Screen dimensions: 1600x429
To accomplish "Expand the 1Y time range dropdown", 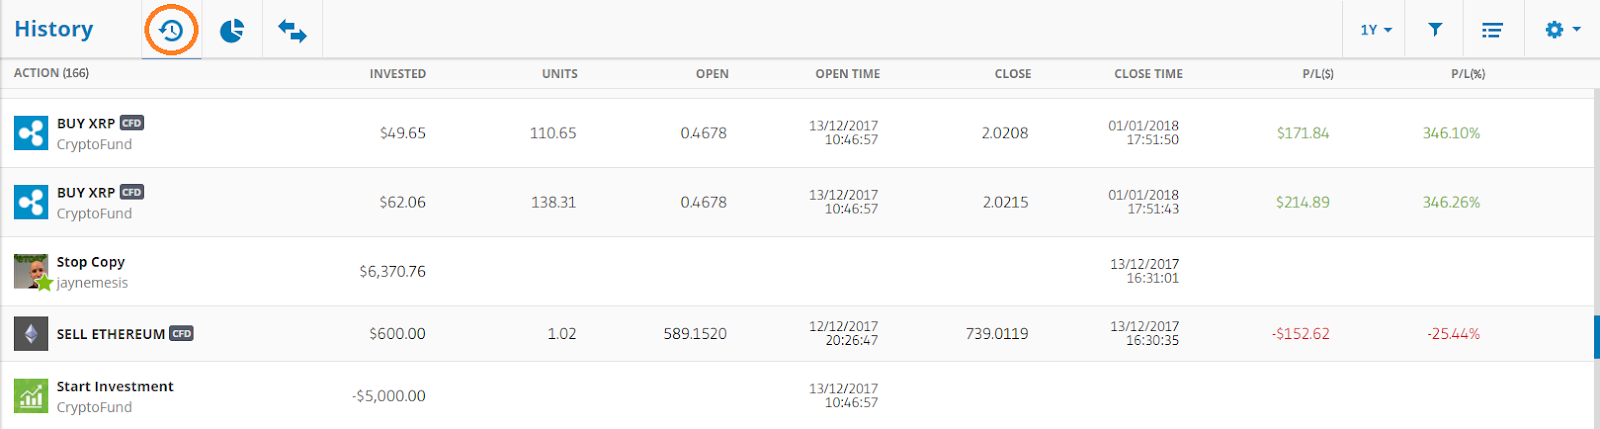I will pos(1376,30).
